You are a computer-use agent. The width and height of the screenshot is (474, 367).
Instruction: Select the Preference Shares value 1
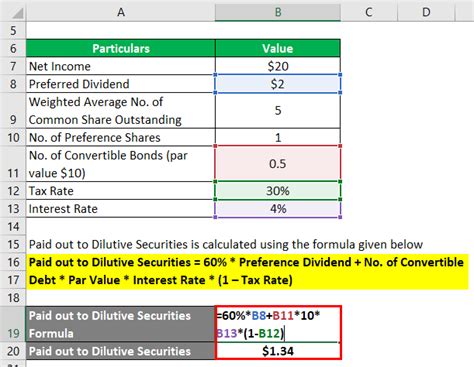[x=278, y=137]
